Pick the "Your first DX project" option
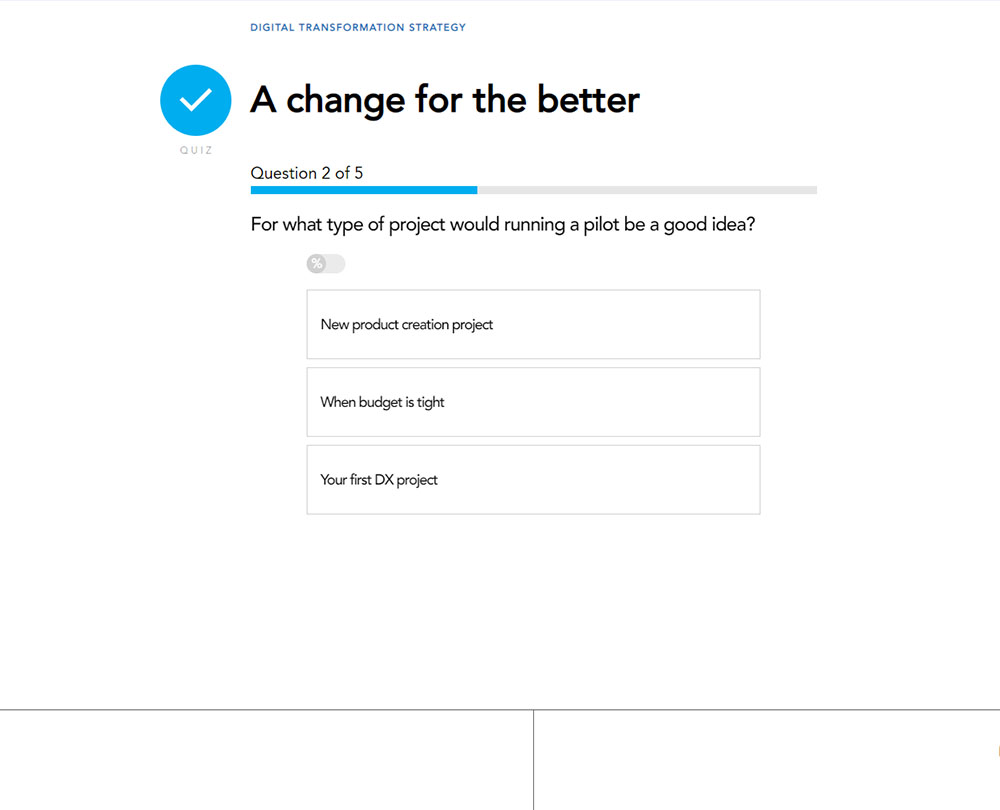The image size is (1000, 810). (x=533, y=480)
